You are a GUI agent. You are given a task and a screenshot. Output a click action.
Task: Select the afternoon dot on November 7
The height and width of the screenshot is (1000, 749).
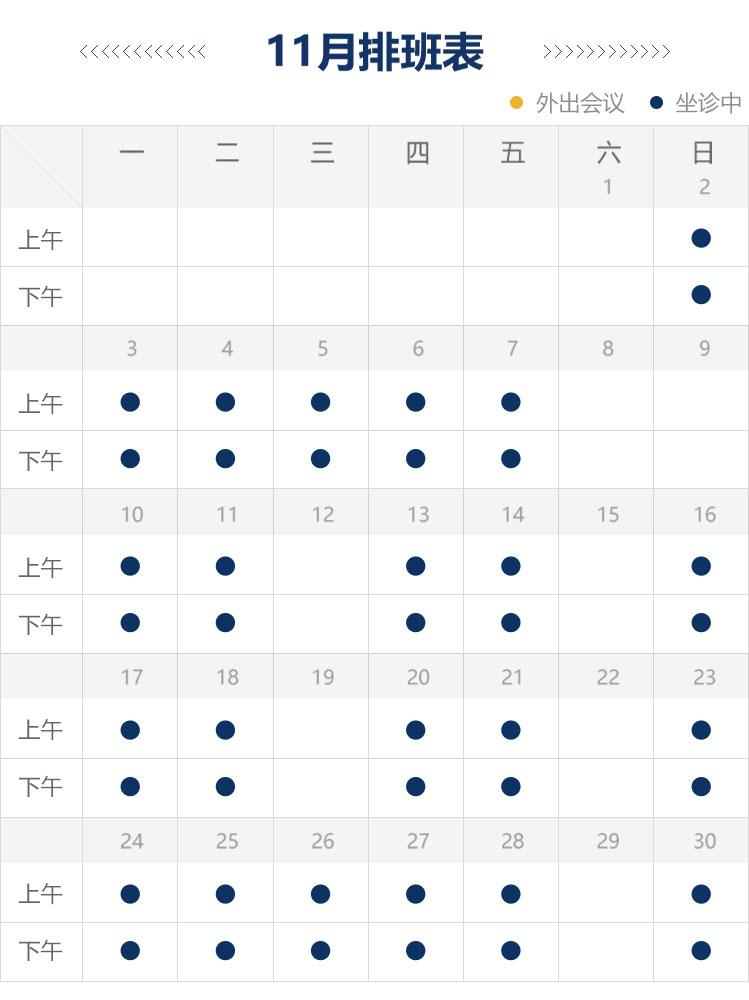click(511, 459)
